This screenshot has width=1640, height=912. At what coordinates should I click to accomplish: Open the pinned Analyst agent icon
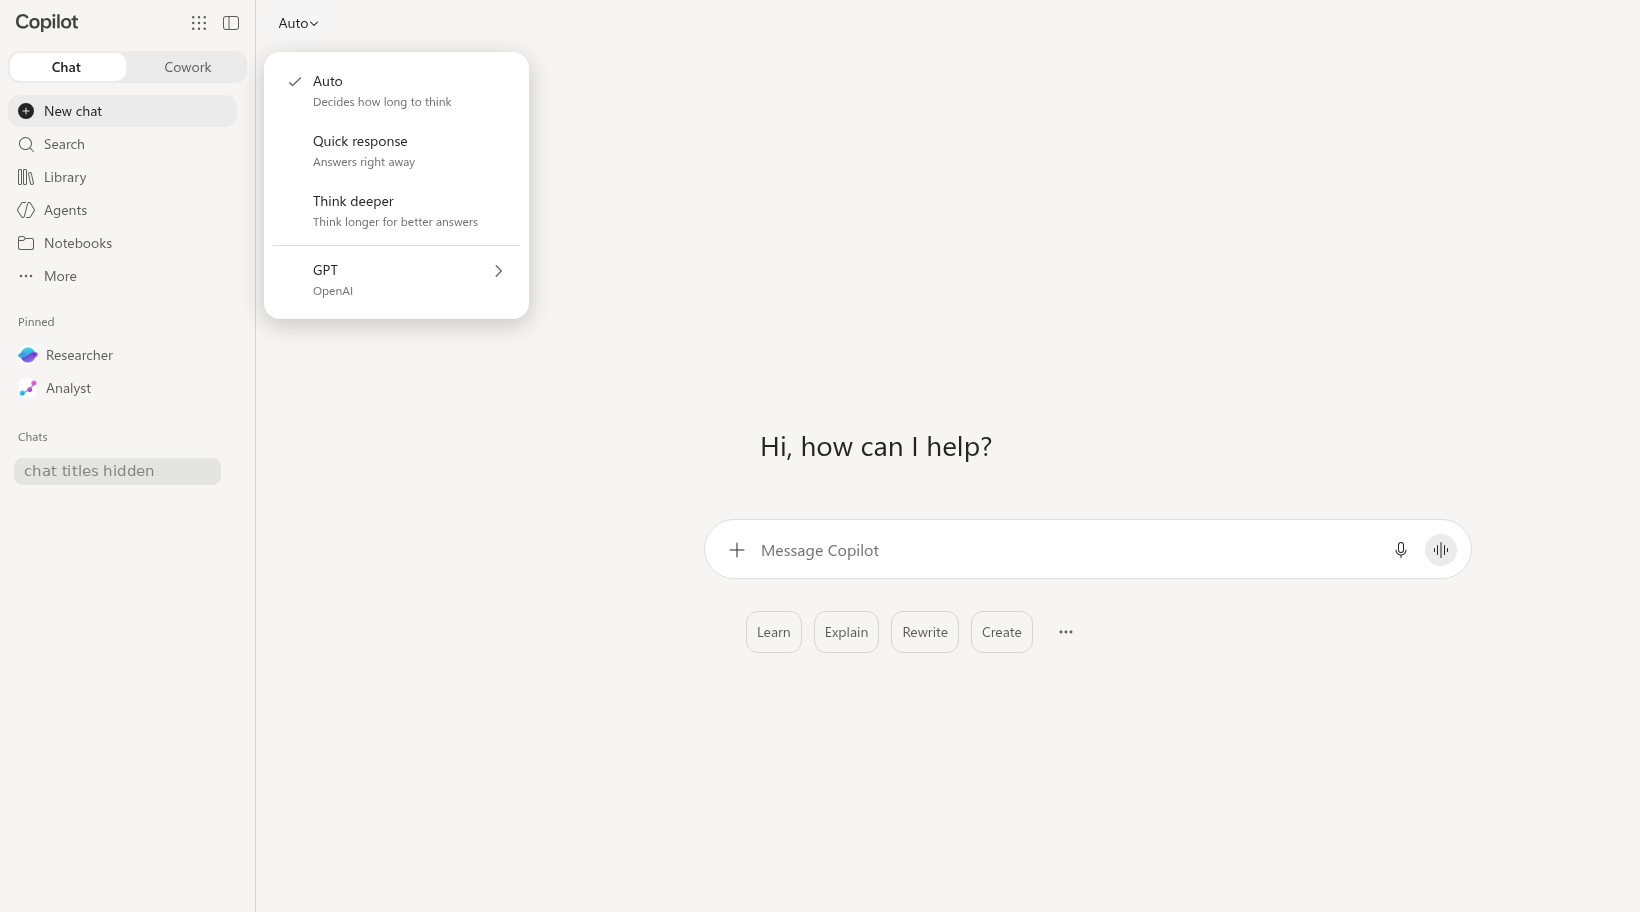[x=28, y=388]
